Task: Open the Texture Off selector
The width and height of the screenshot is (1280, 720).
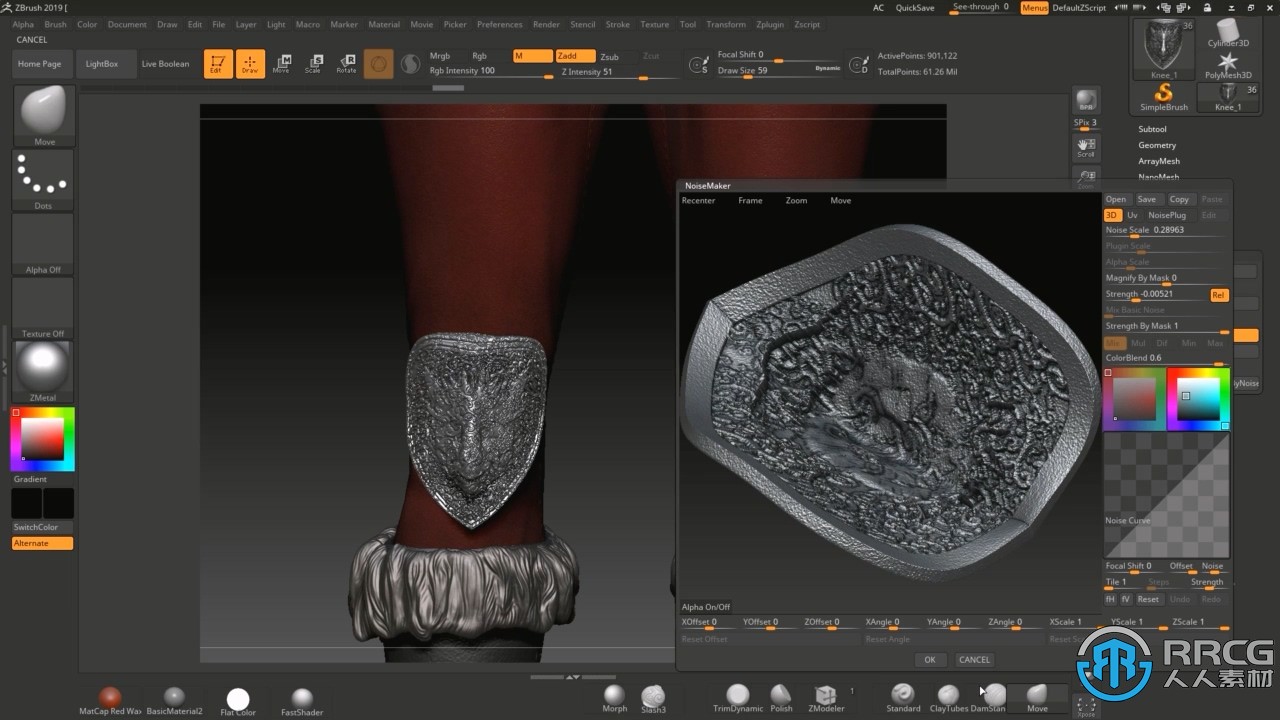Action: [44, 308]
